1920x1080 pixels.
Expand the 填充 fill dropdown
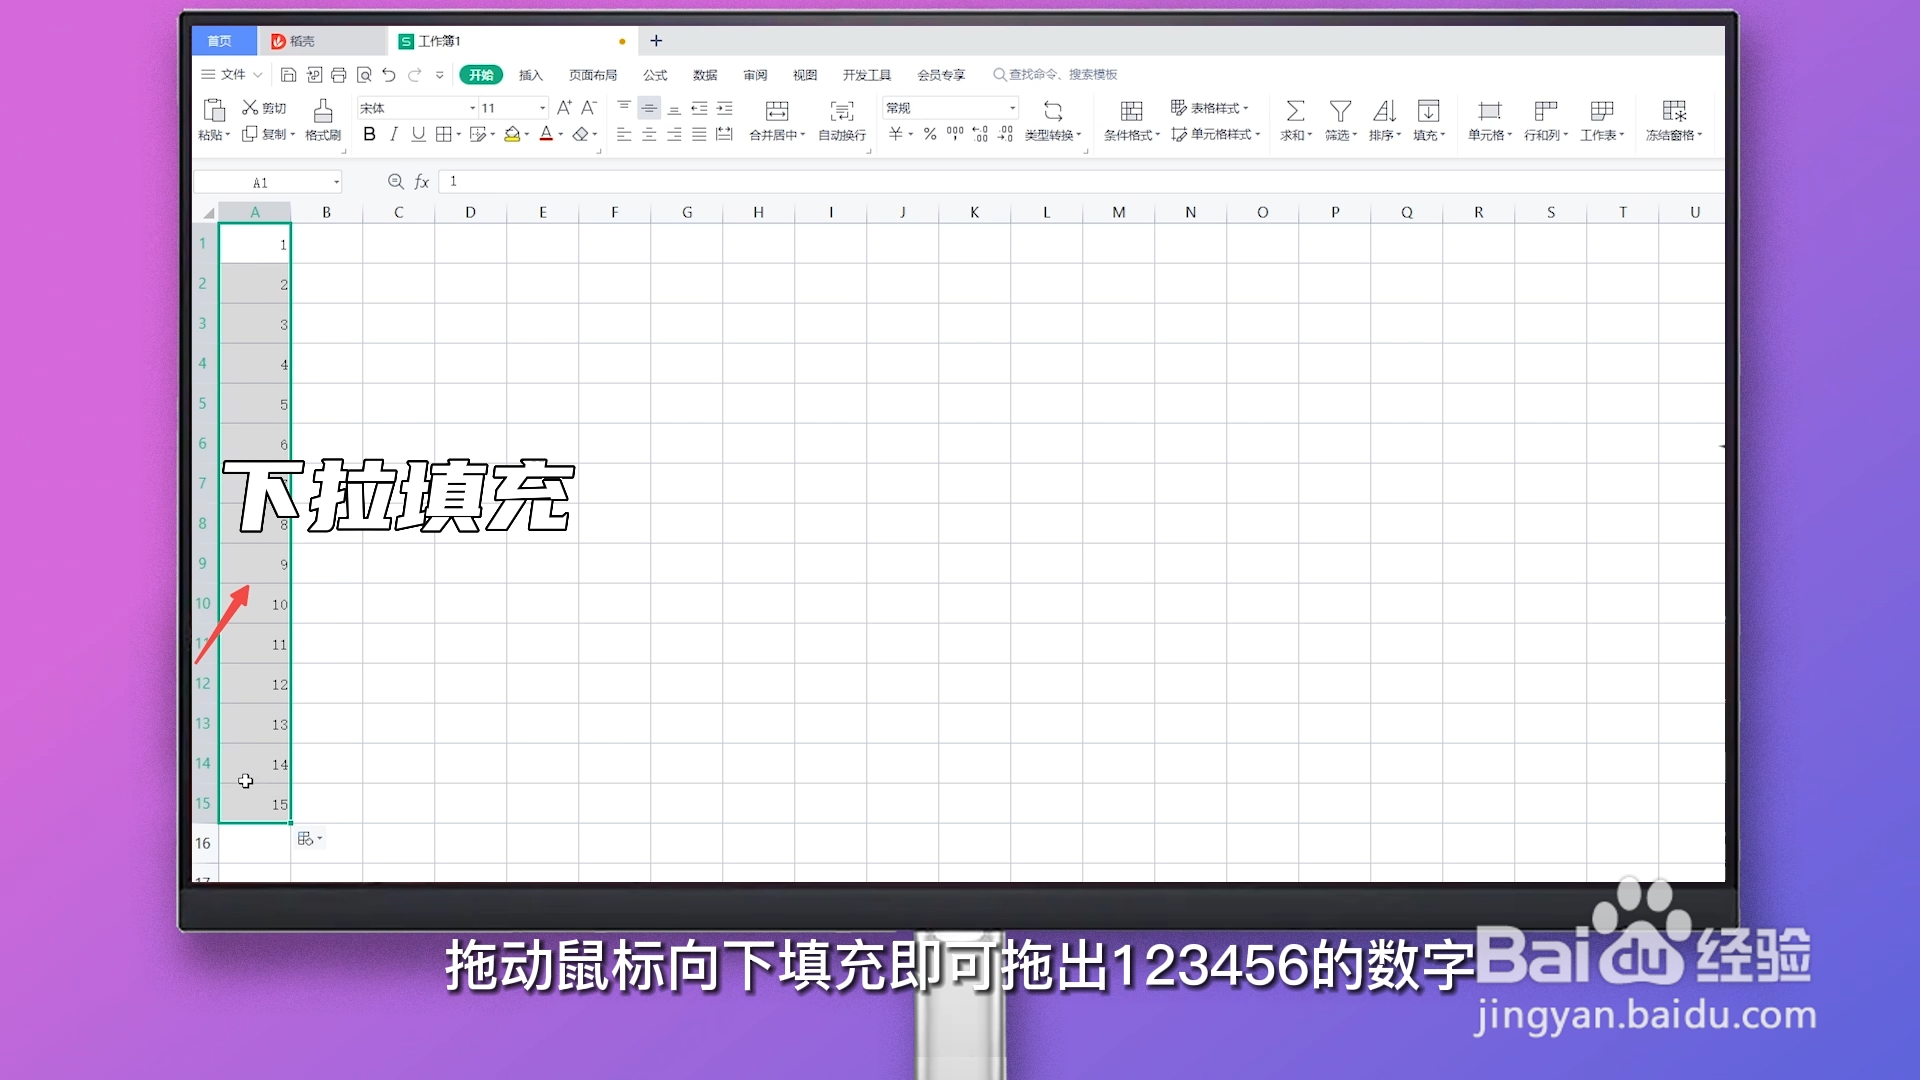click(x=1429, y=120)
